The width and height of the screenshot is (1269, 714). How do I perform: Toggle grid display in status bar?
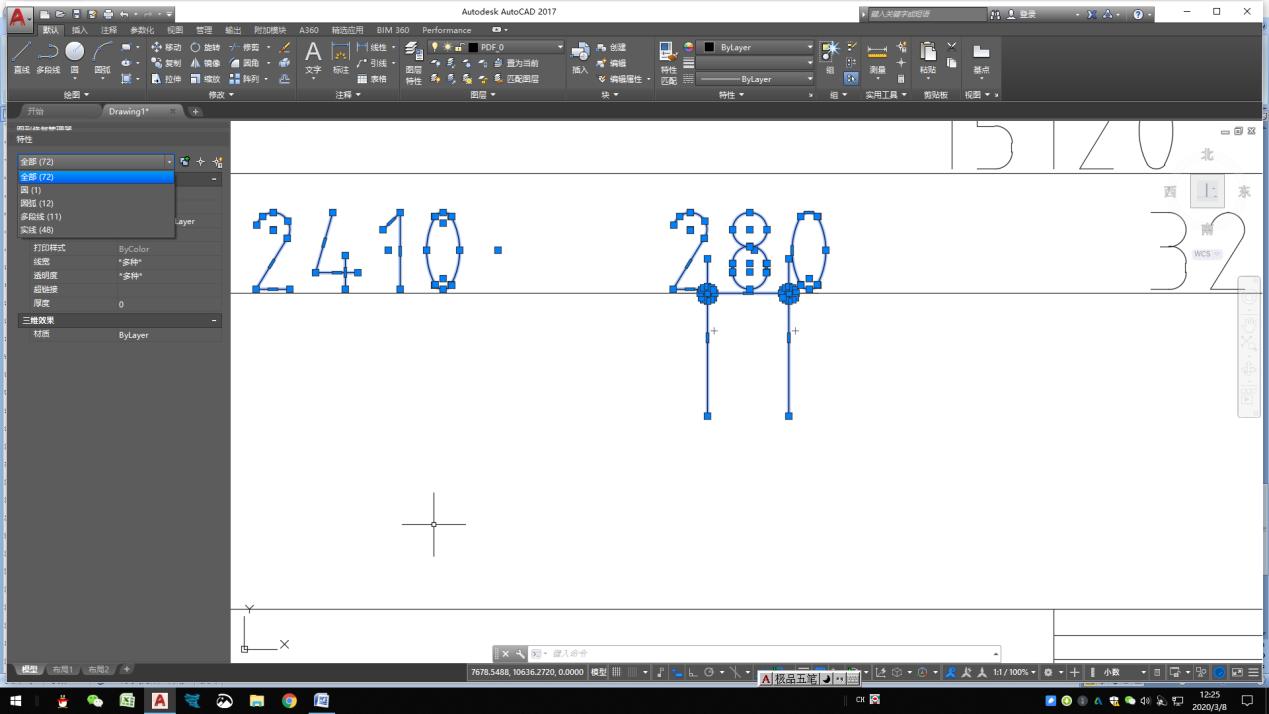(x=617, y=673)
